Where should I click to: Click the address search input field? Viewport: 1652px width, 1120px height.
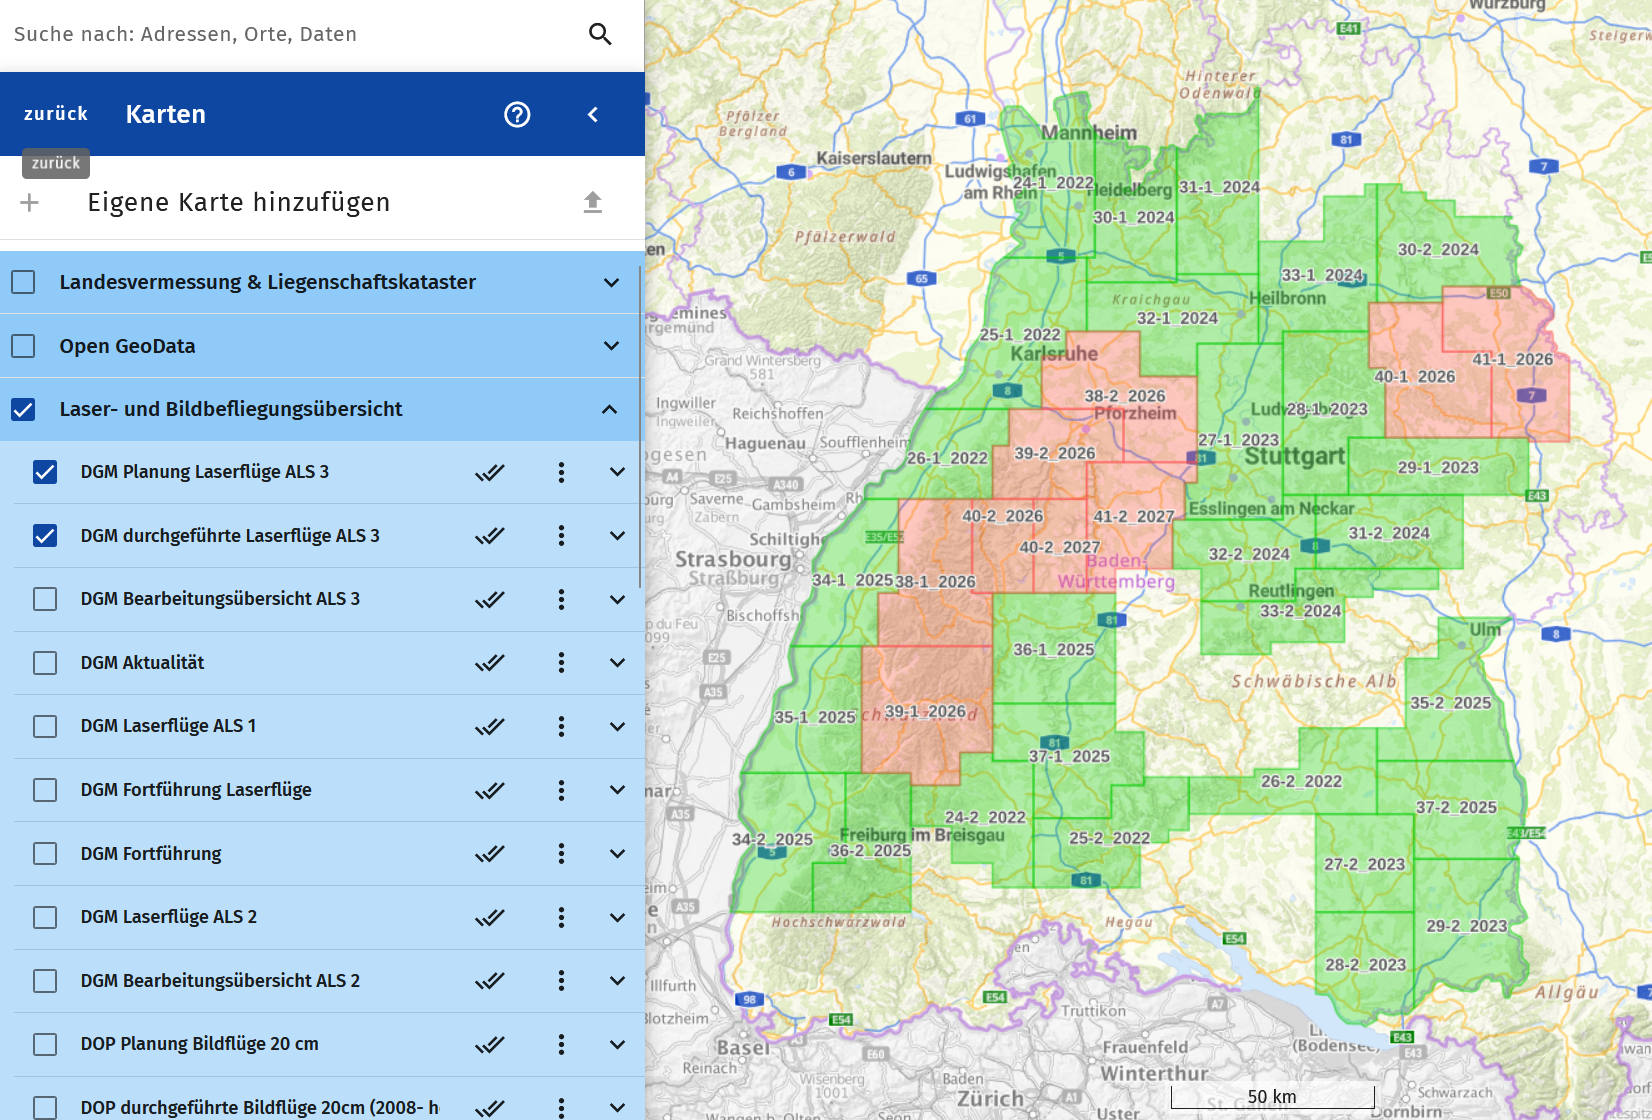(x=290, y=34)
